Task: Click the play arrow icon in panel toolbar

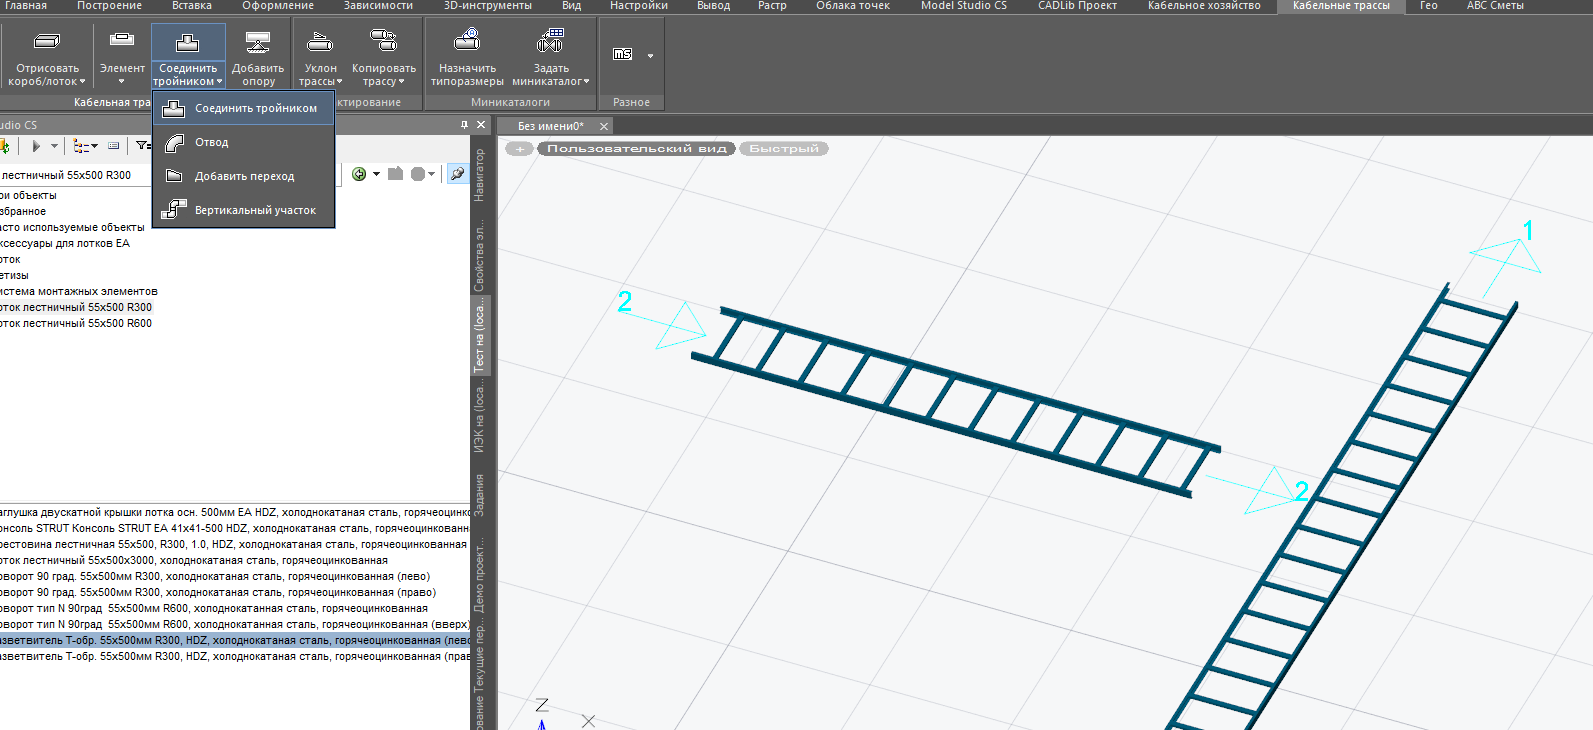Action: [x=36, y=146]
